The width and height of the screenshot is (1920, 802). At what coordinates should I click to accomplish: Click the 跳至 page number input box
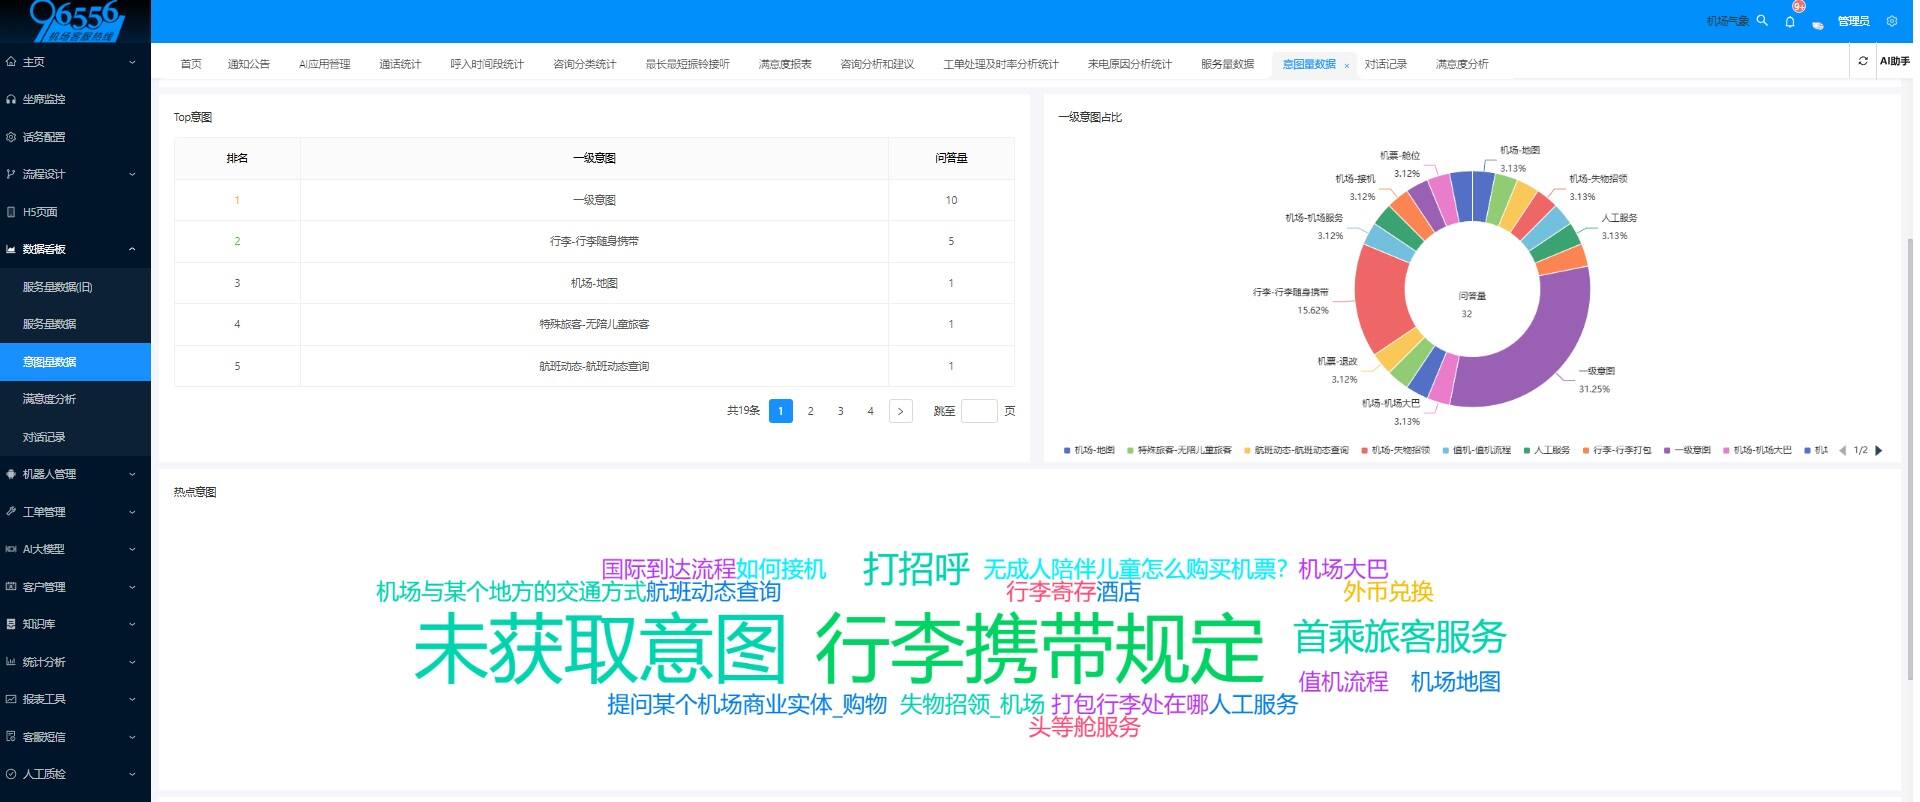[978, 411]
